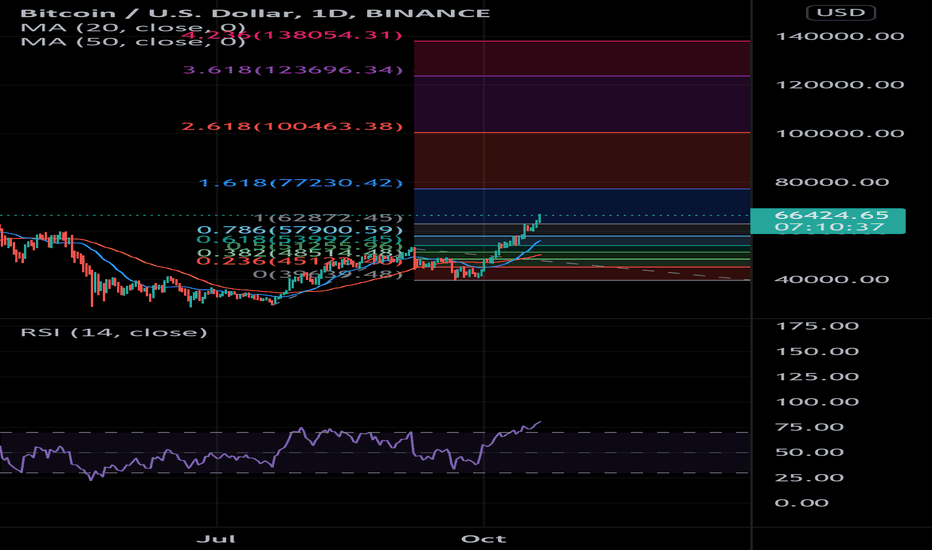Click the Oct time axis label
The width and height of the screenshot is (932, 550).
(483, 539)
